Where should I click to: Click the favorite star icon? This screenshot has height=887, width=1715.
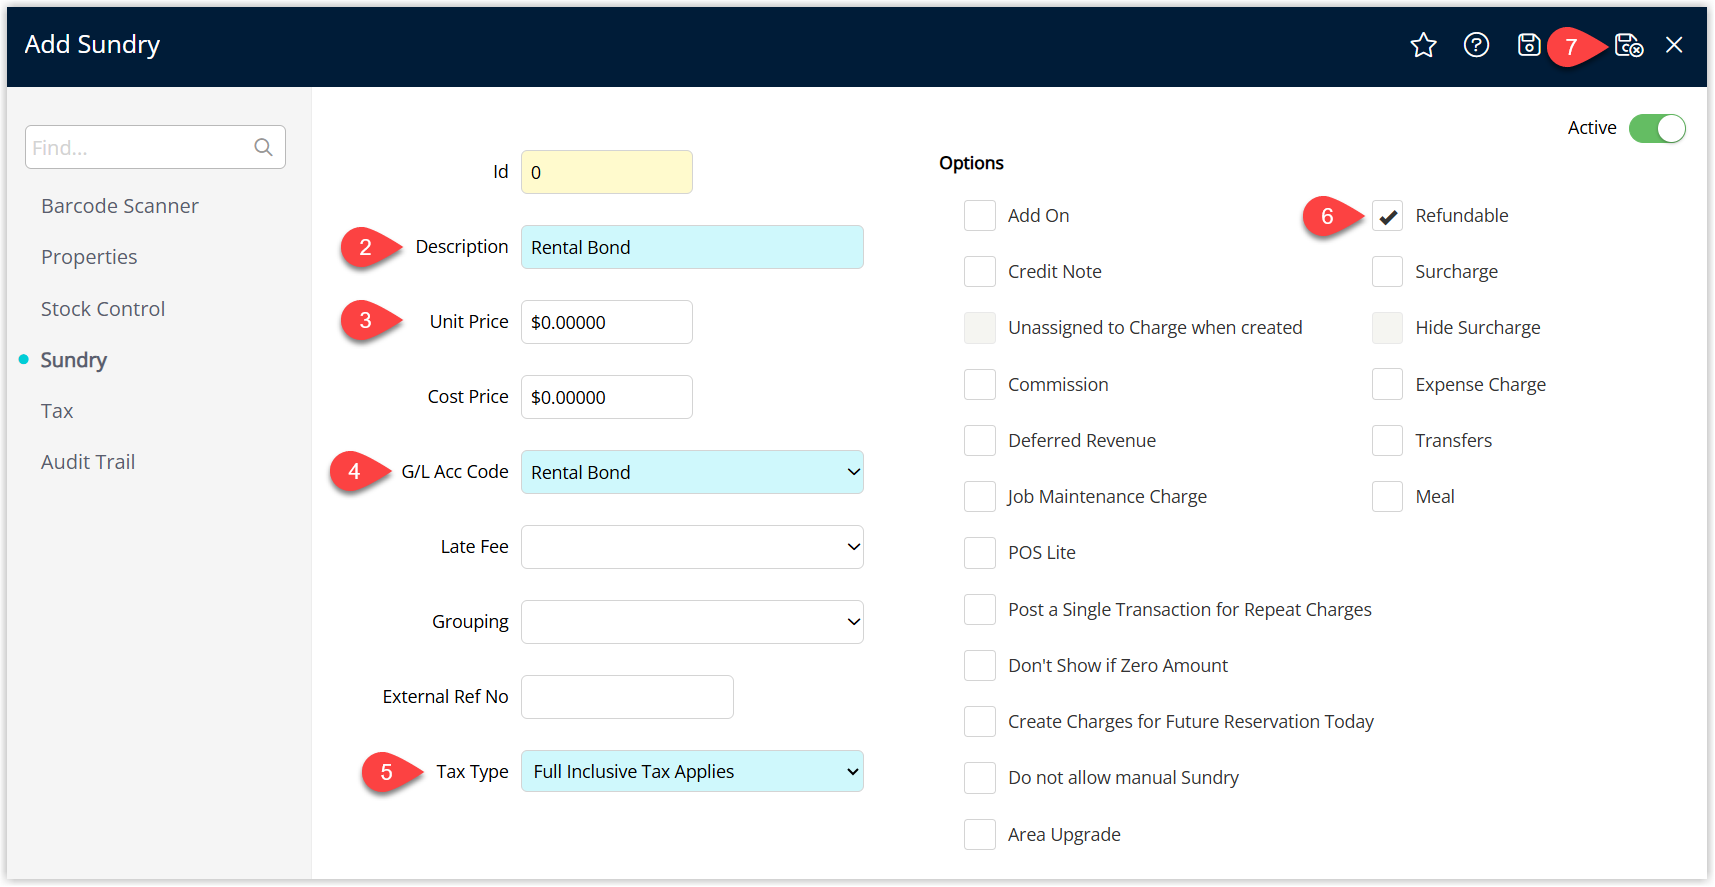1423,45
